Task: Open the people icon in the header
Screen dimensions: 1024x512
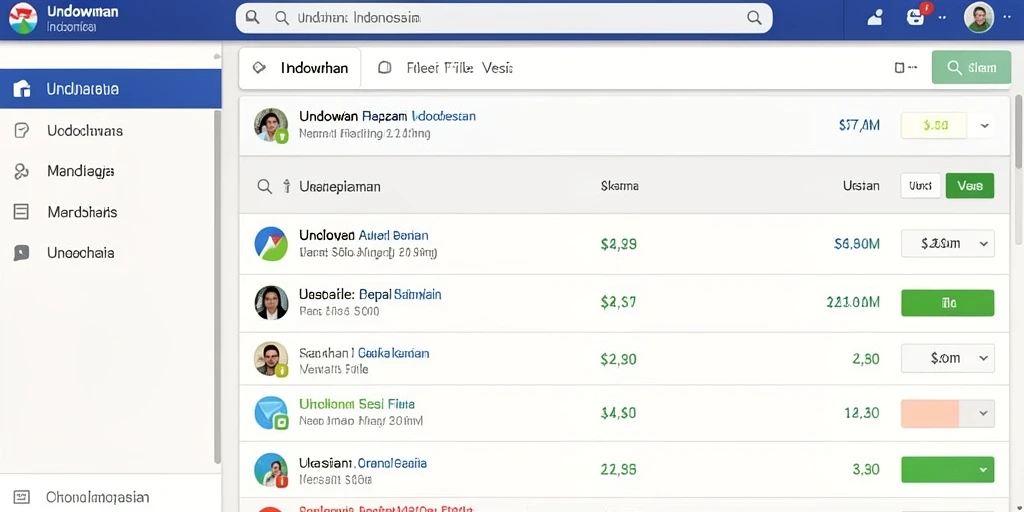Action: point(874,18)
